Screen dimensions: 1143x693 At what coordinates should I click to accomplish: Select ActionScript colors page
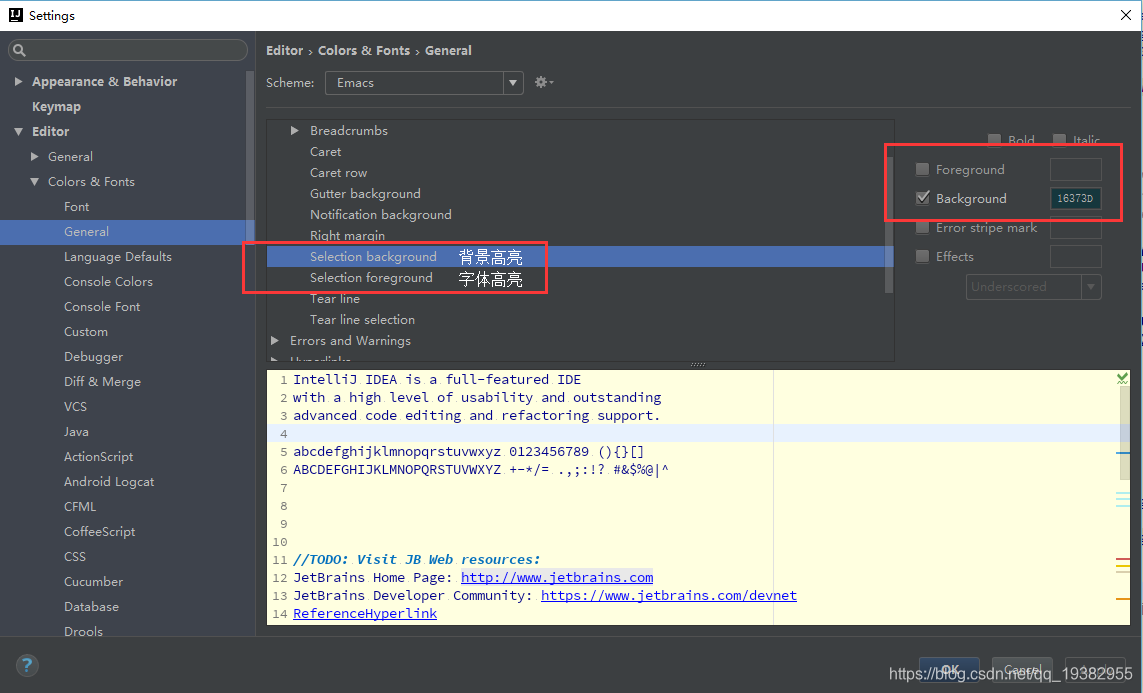pyautogui.click(x=98, y=456)
